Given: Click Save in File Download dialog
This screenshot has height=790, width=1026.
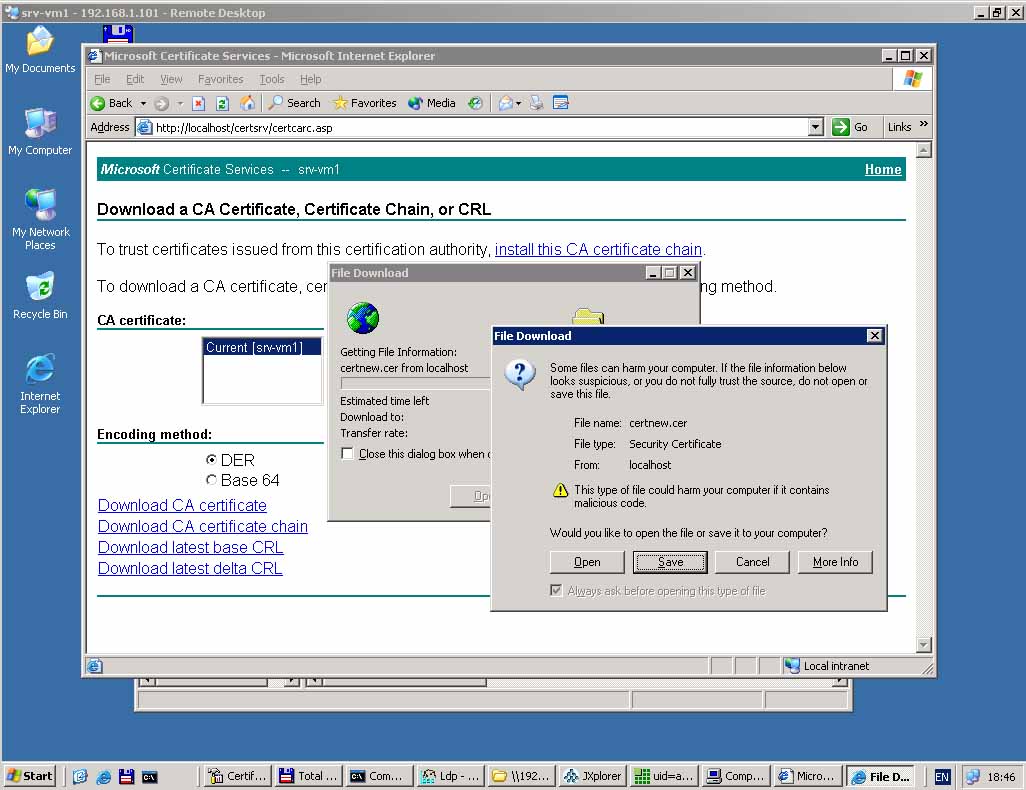Looking at the screenshot, I should [x=670, y=562].
